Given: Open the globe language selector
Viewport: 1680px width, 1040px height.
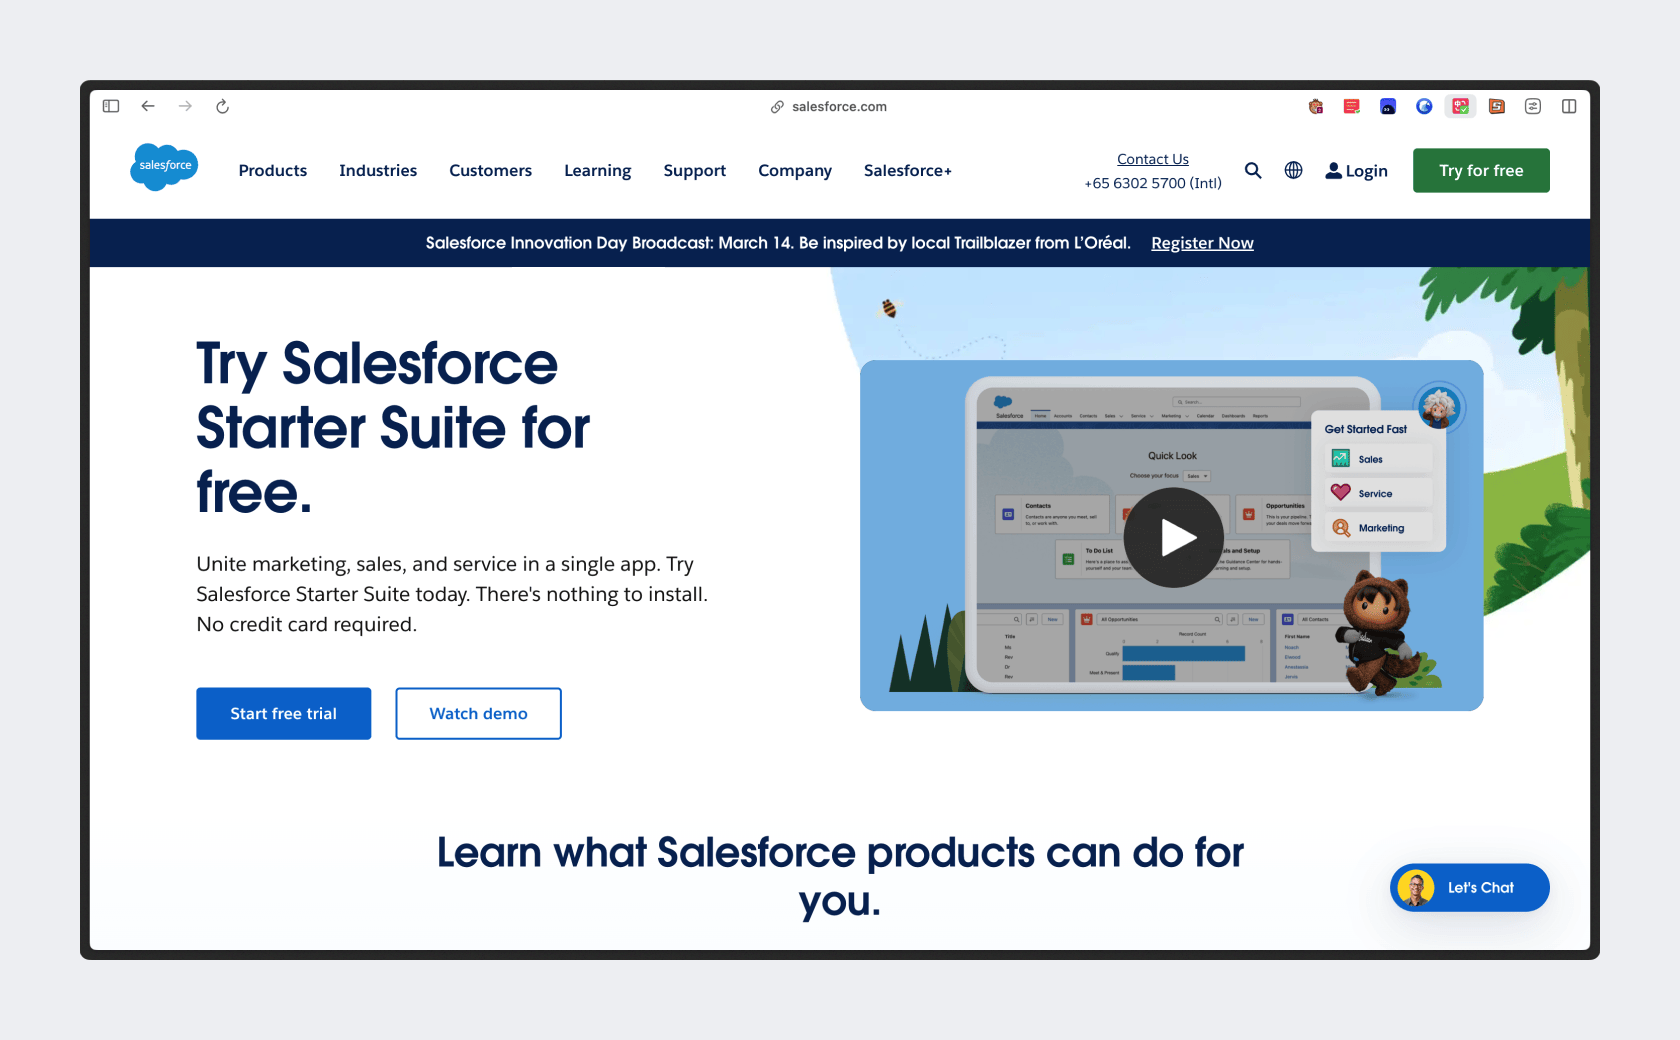Looking at the screenshot, I should pos(1293,171).
